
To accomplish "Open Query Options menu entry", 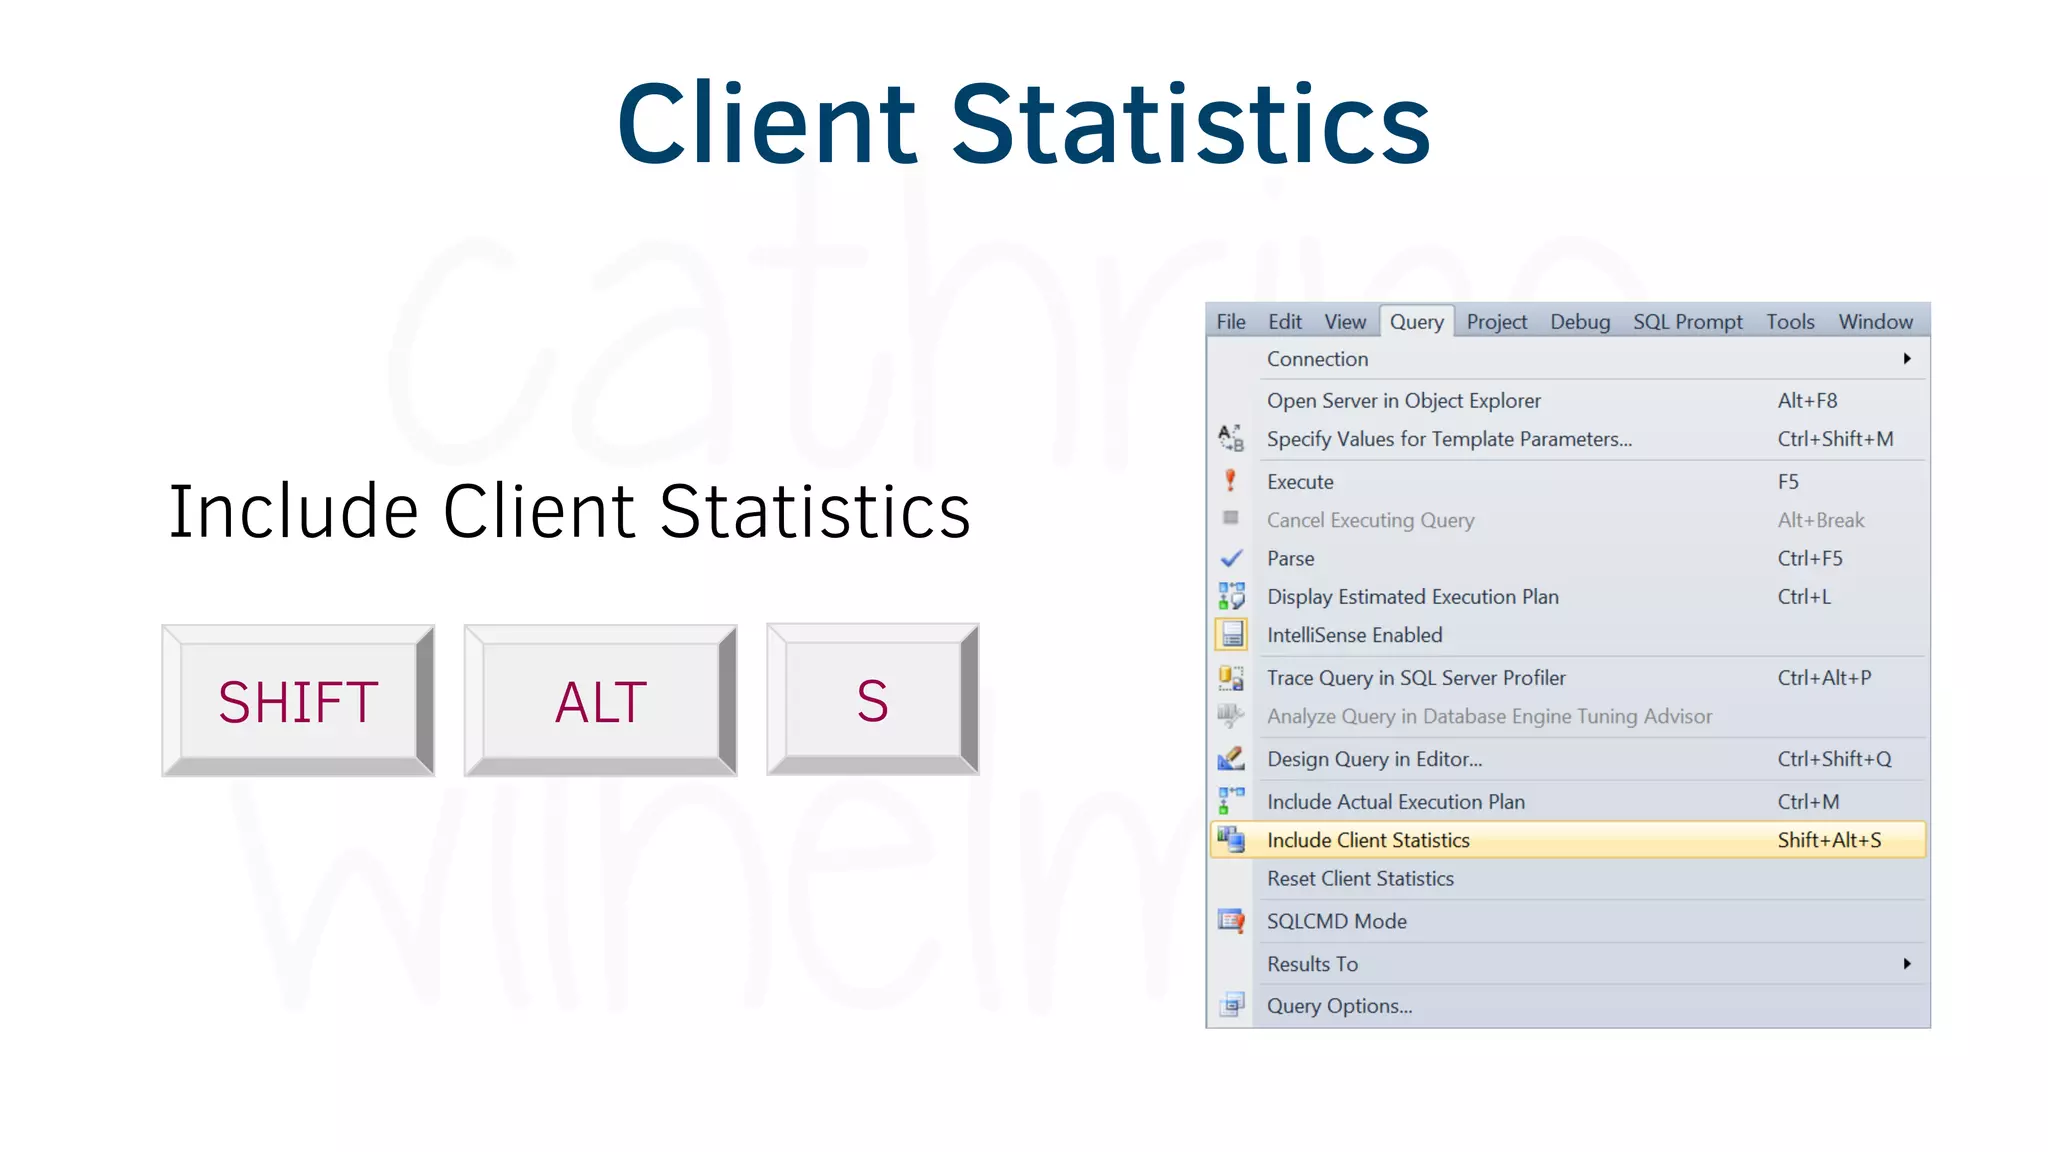I will pyautogui.click(x=1568, y=1006).
